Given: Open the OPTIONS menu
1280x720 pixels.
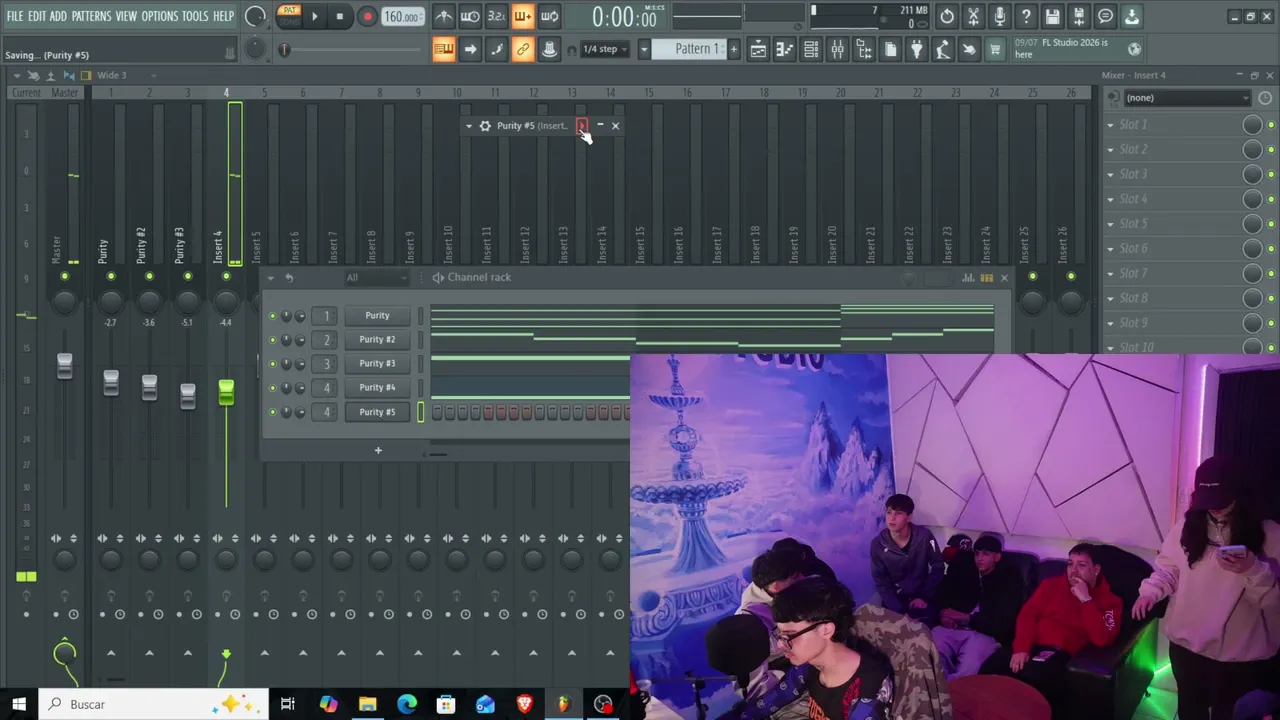Looking at the screenshot, I should [159, 16].
